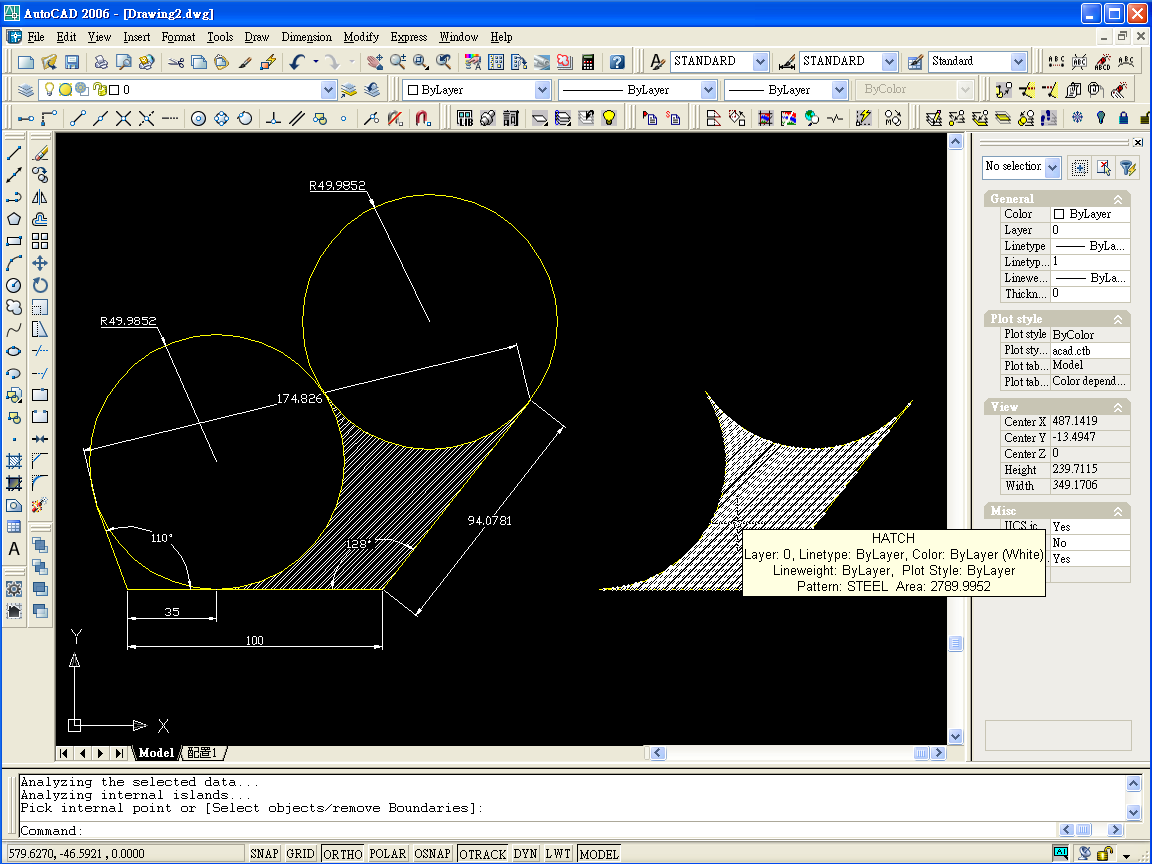
Task: Click the Quick Select icon in Properties
Action: (1128, 168)
